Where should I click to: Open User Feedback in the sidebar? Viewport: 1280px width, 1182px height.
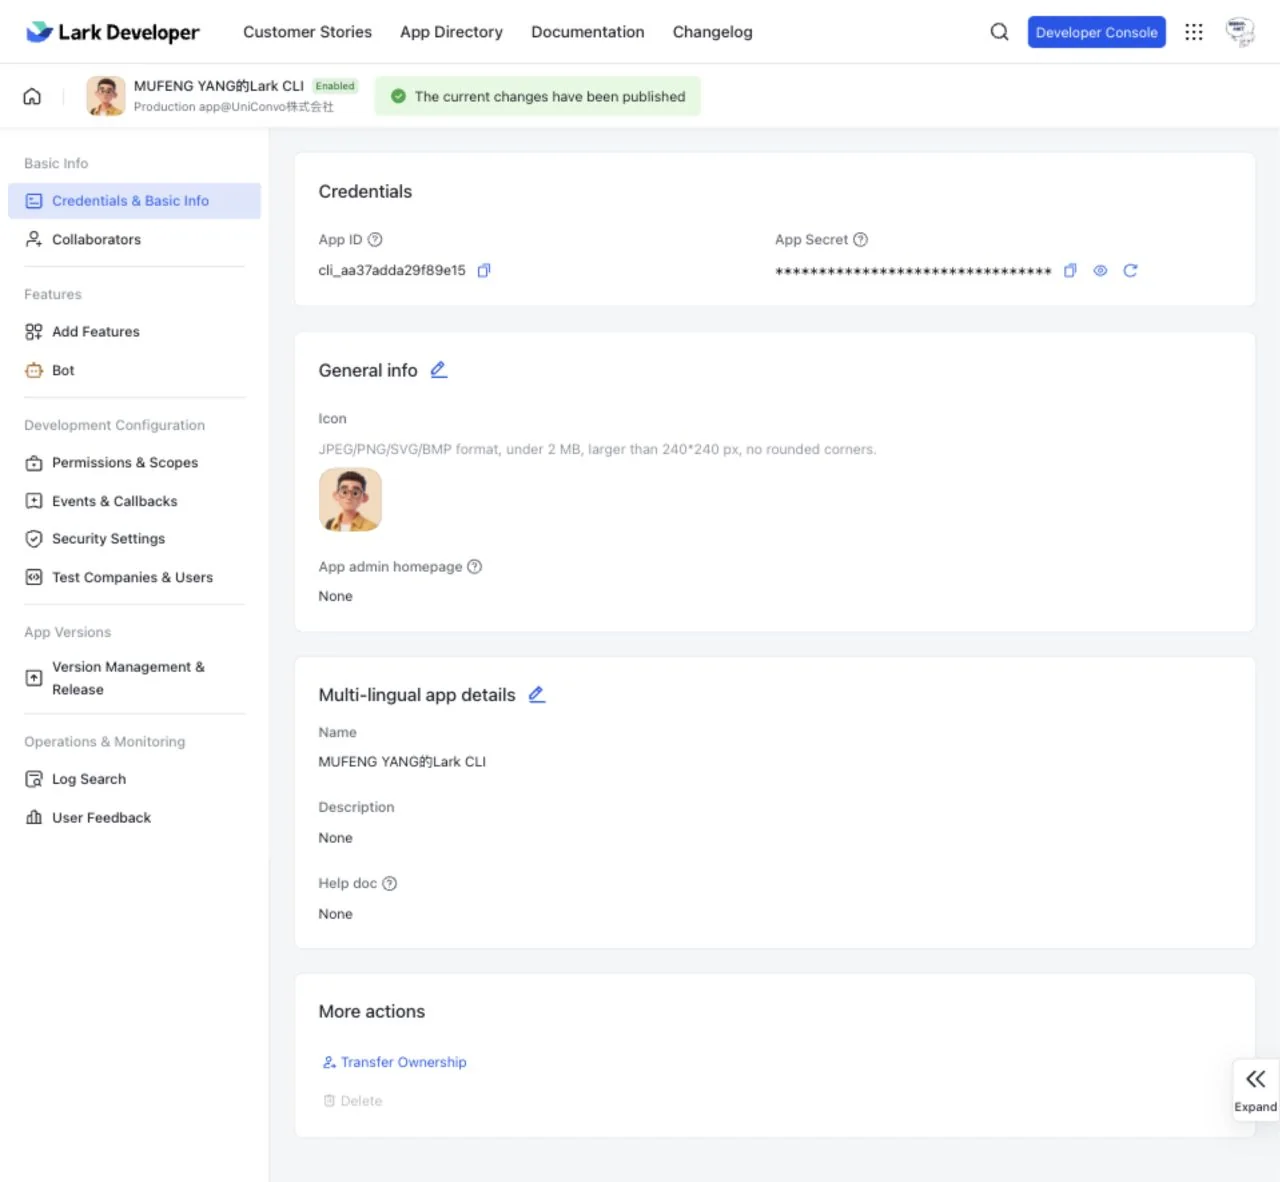pos(134,818)
